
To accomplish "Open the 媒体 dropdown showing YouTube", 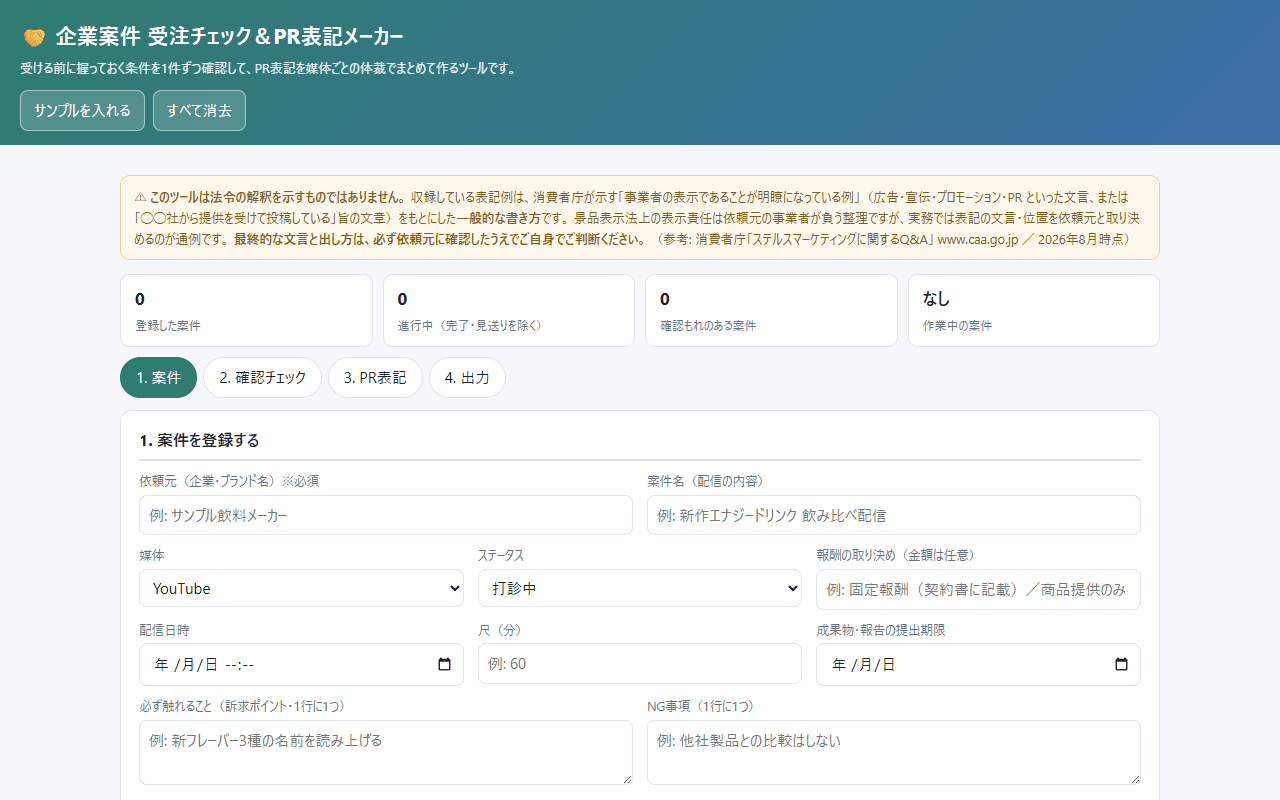I will coord(301,588).
